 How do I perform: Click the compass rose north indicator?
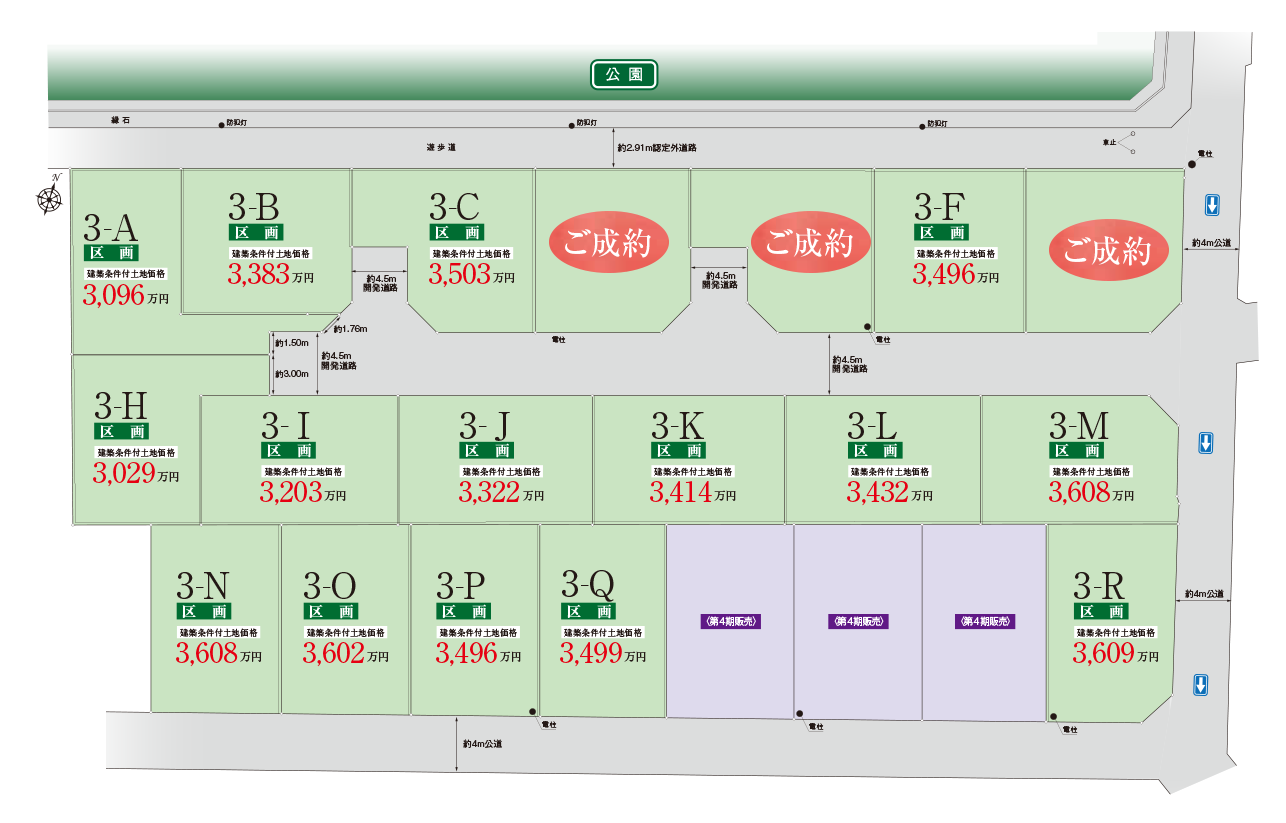[49, 196]
